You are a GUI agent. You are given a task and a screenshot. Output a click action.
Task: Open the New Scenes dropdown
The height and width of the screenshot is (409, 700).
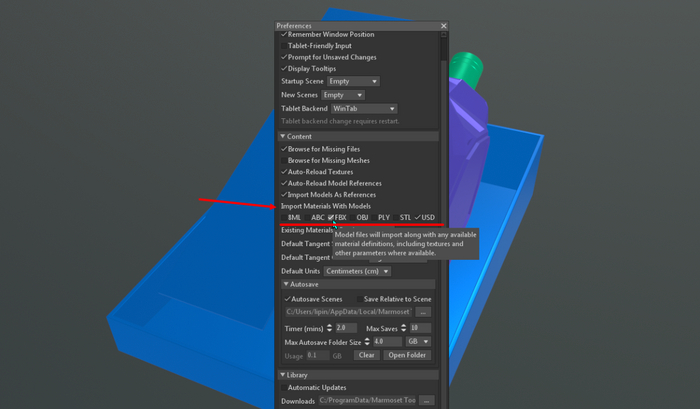tap(343, 95)
